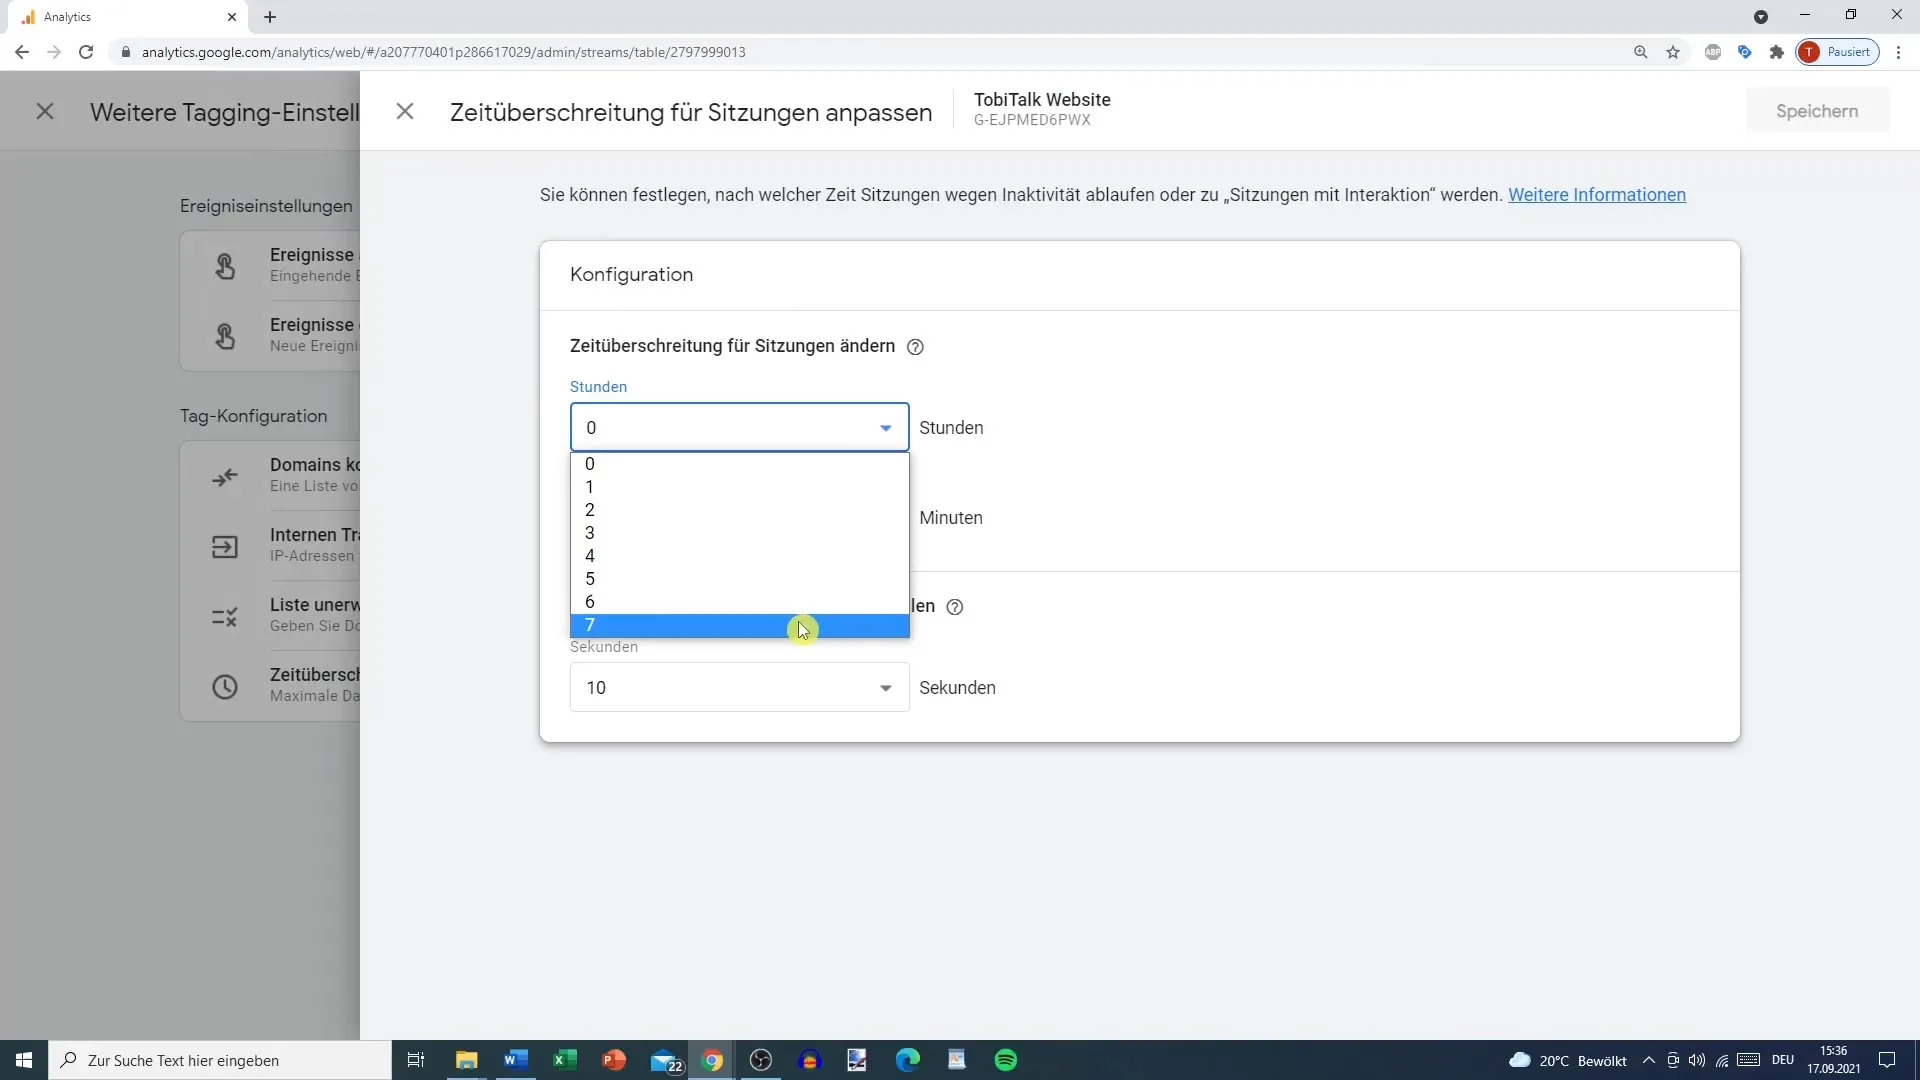Select 2 in the hours list

point(739,510)
